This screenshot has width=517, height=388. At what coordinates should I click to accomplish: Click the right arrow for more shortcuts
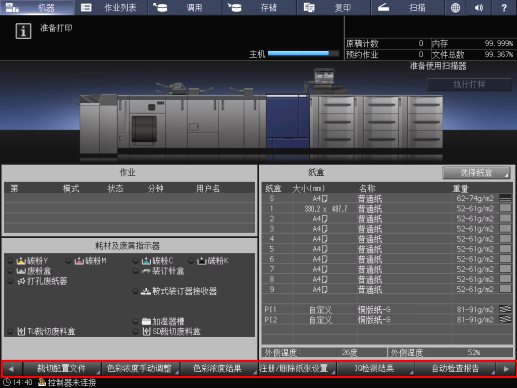tap(506, 369)
